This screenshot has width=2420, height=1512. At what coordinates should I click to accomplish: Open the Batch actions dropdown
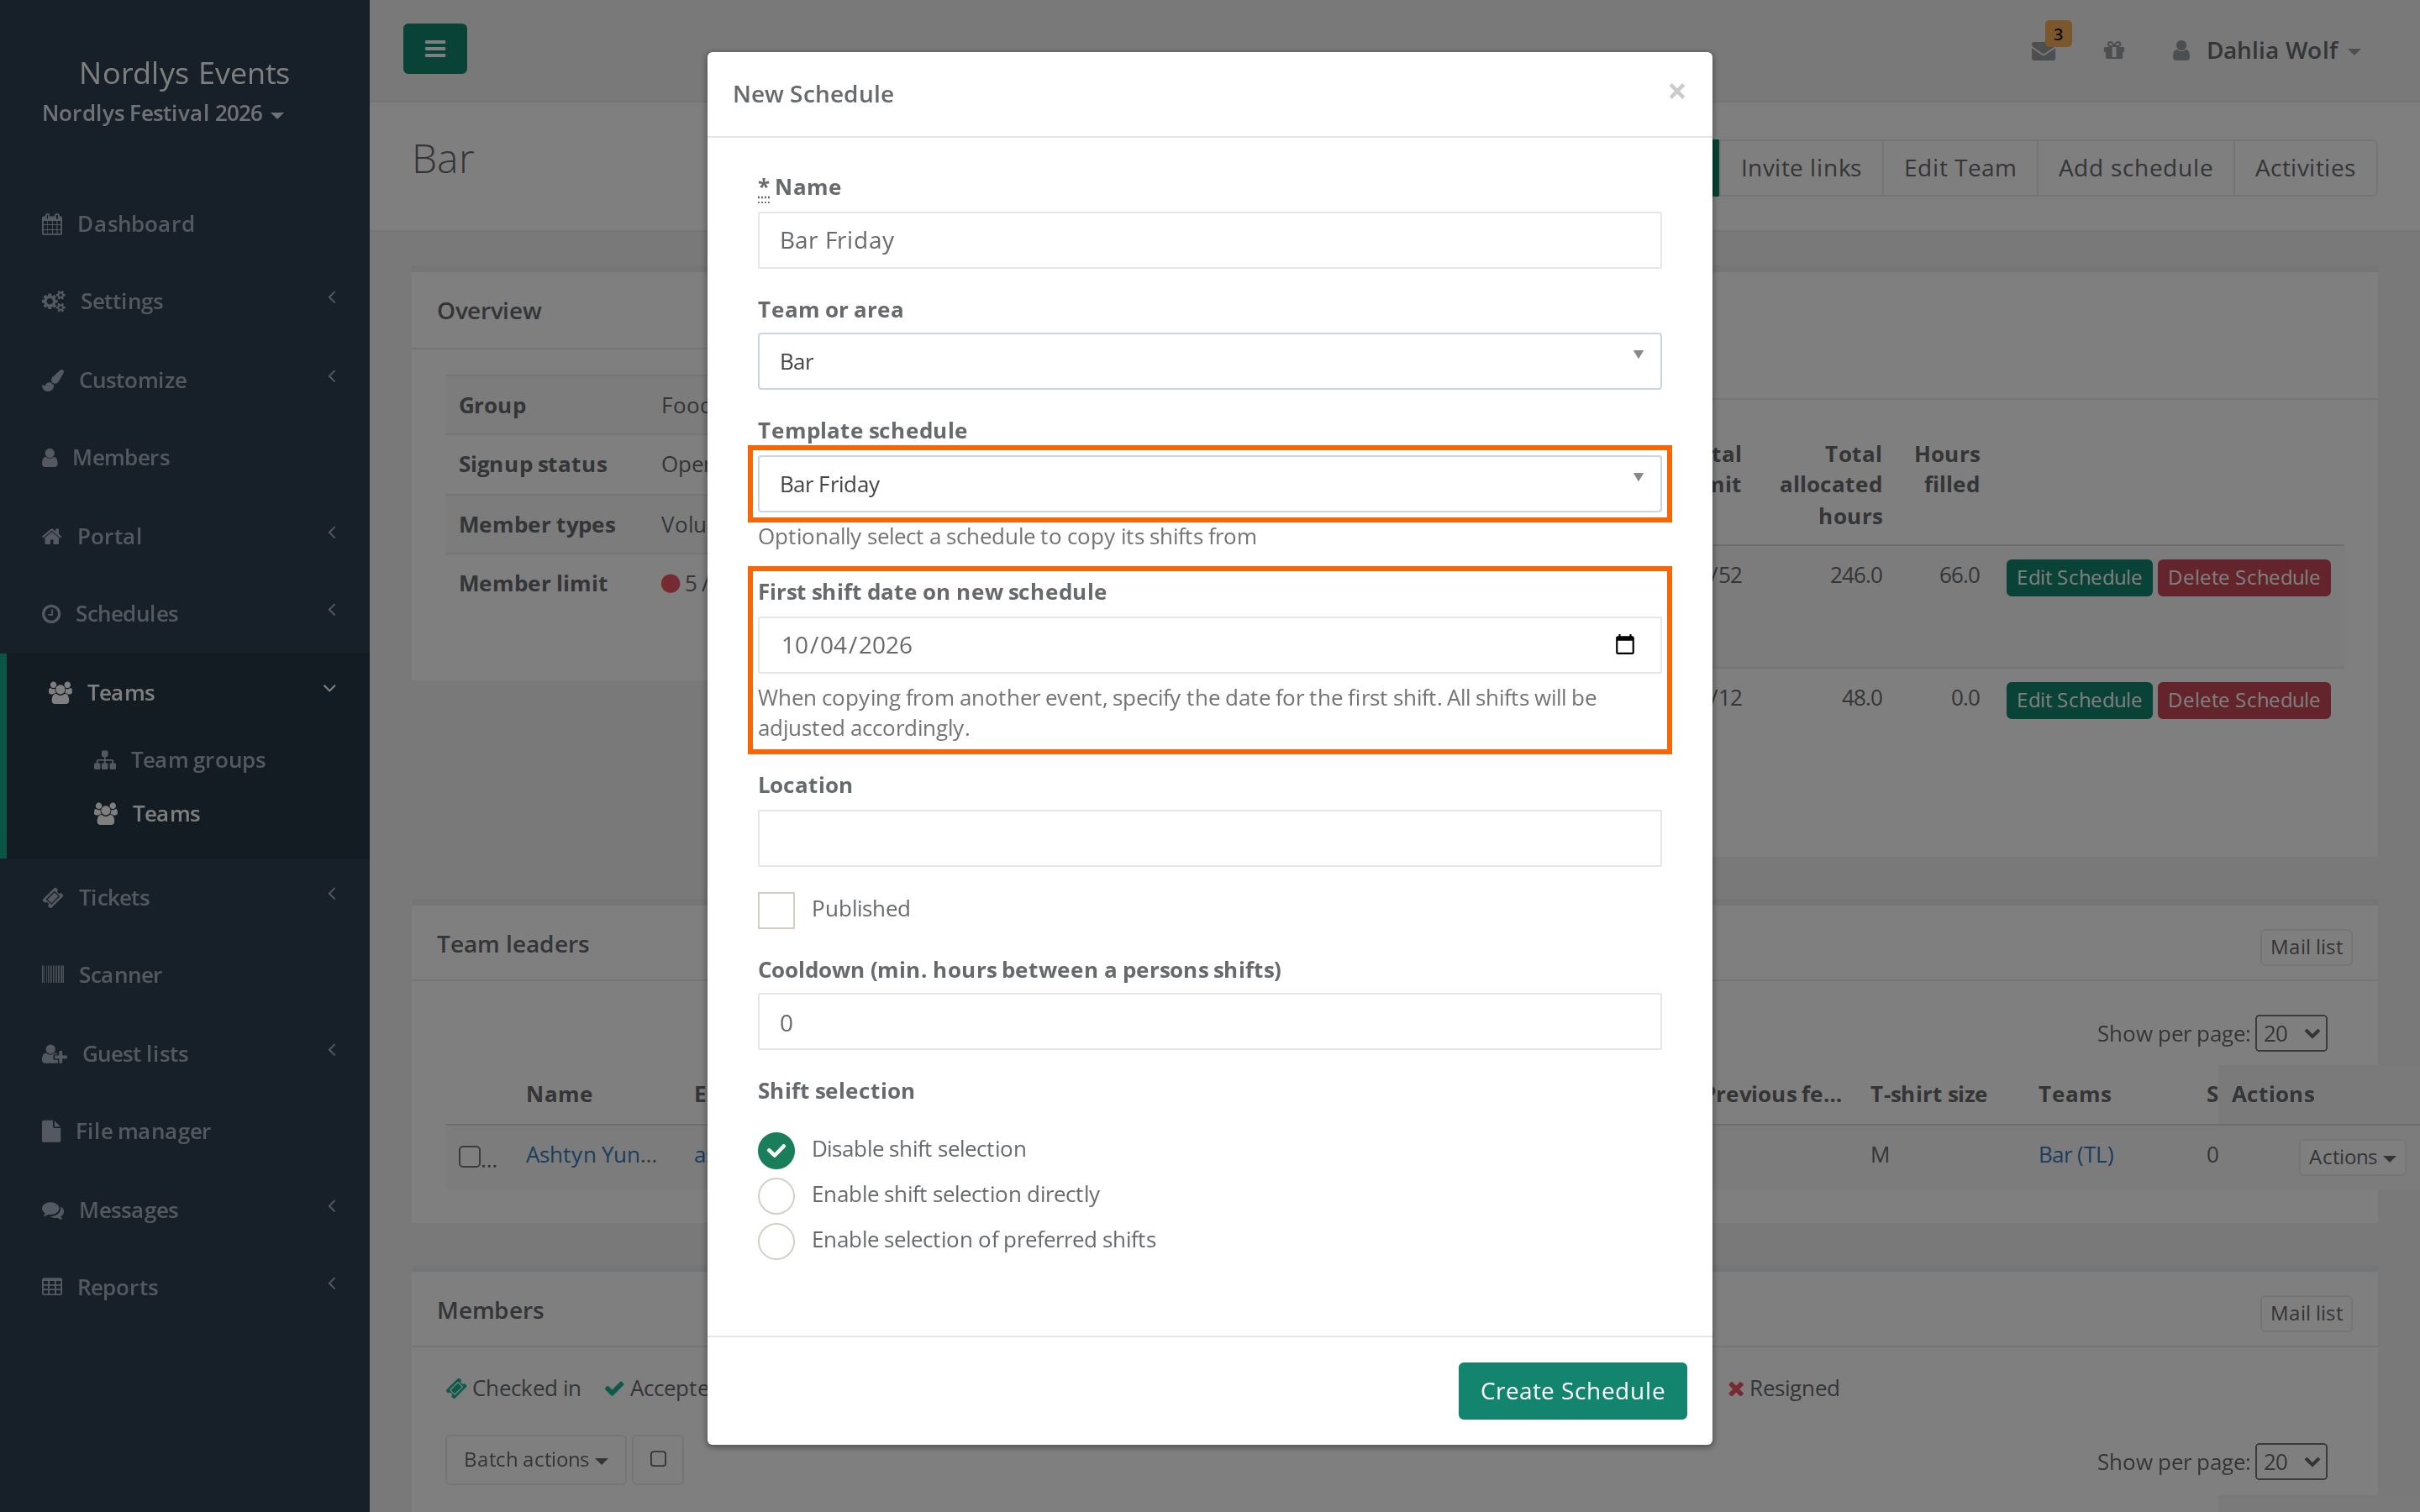pos(535,1459)
